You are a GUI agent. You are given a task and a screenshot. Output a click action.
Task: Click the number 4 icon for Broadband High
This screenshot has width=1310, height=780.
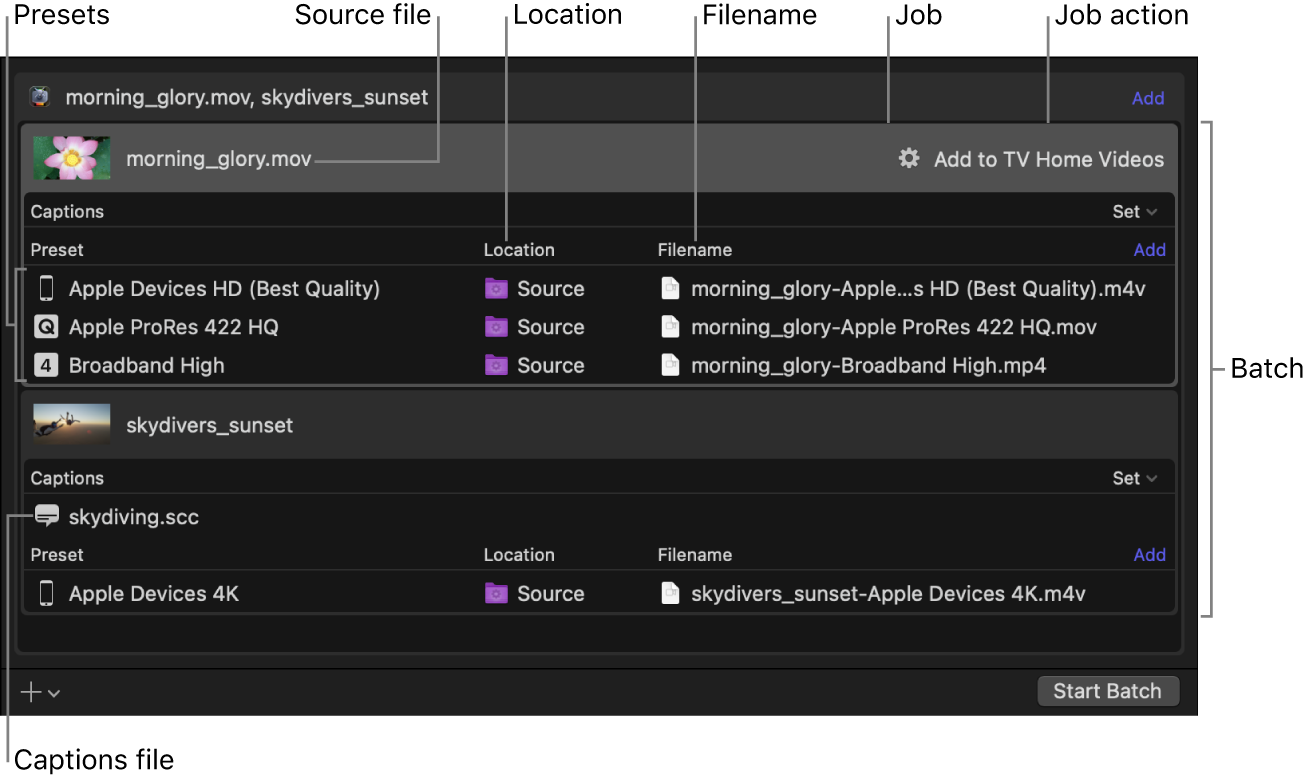(x=46, y=365)
